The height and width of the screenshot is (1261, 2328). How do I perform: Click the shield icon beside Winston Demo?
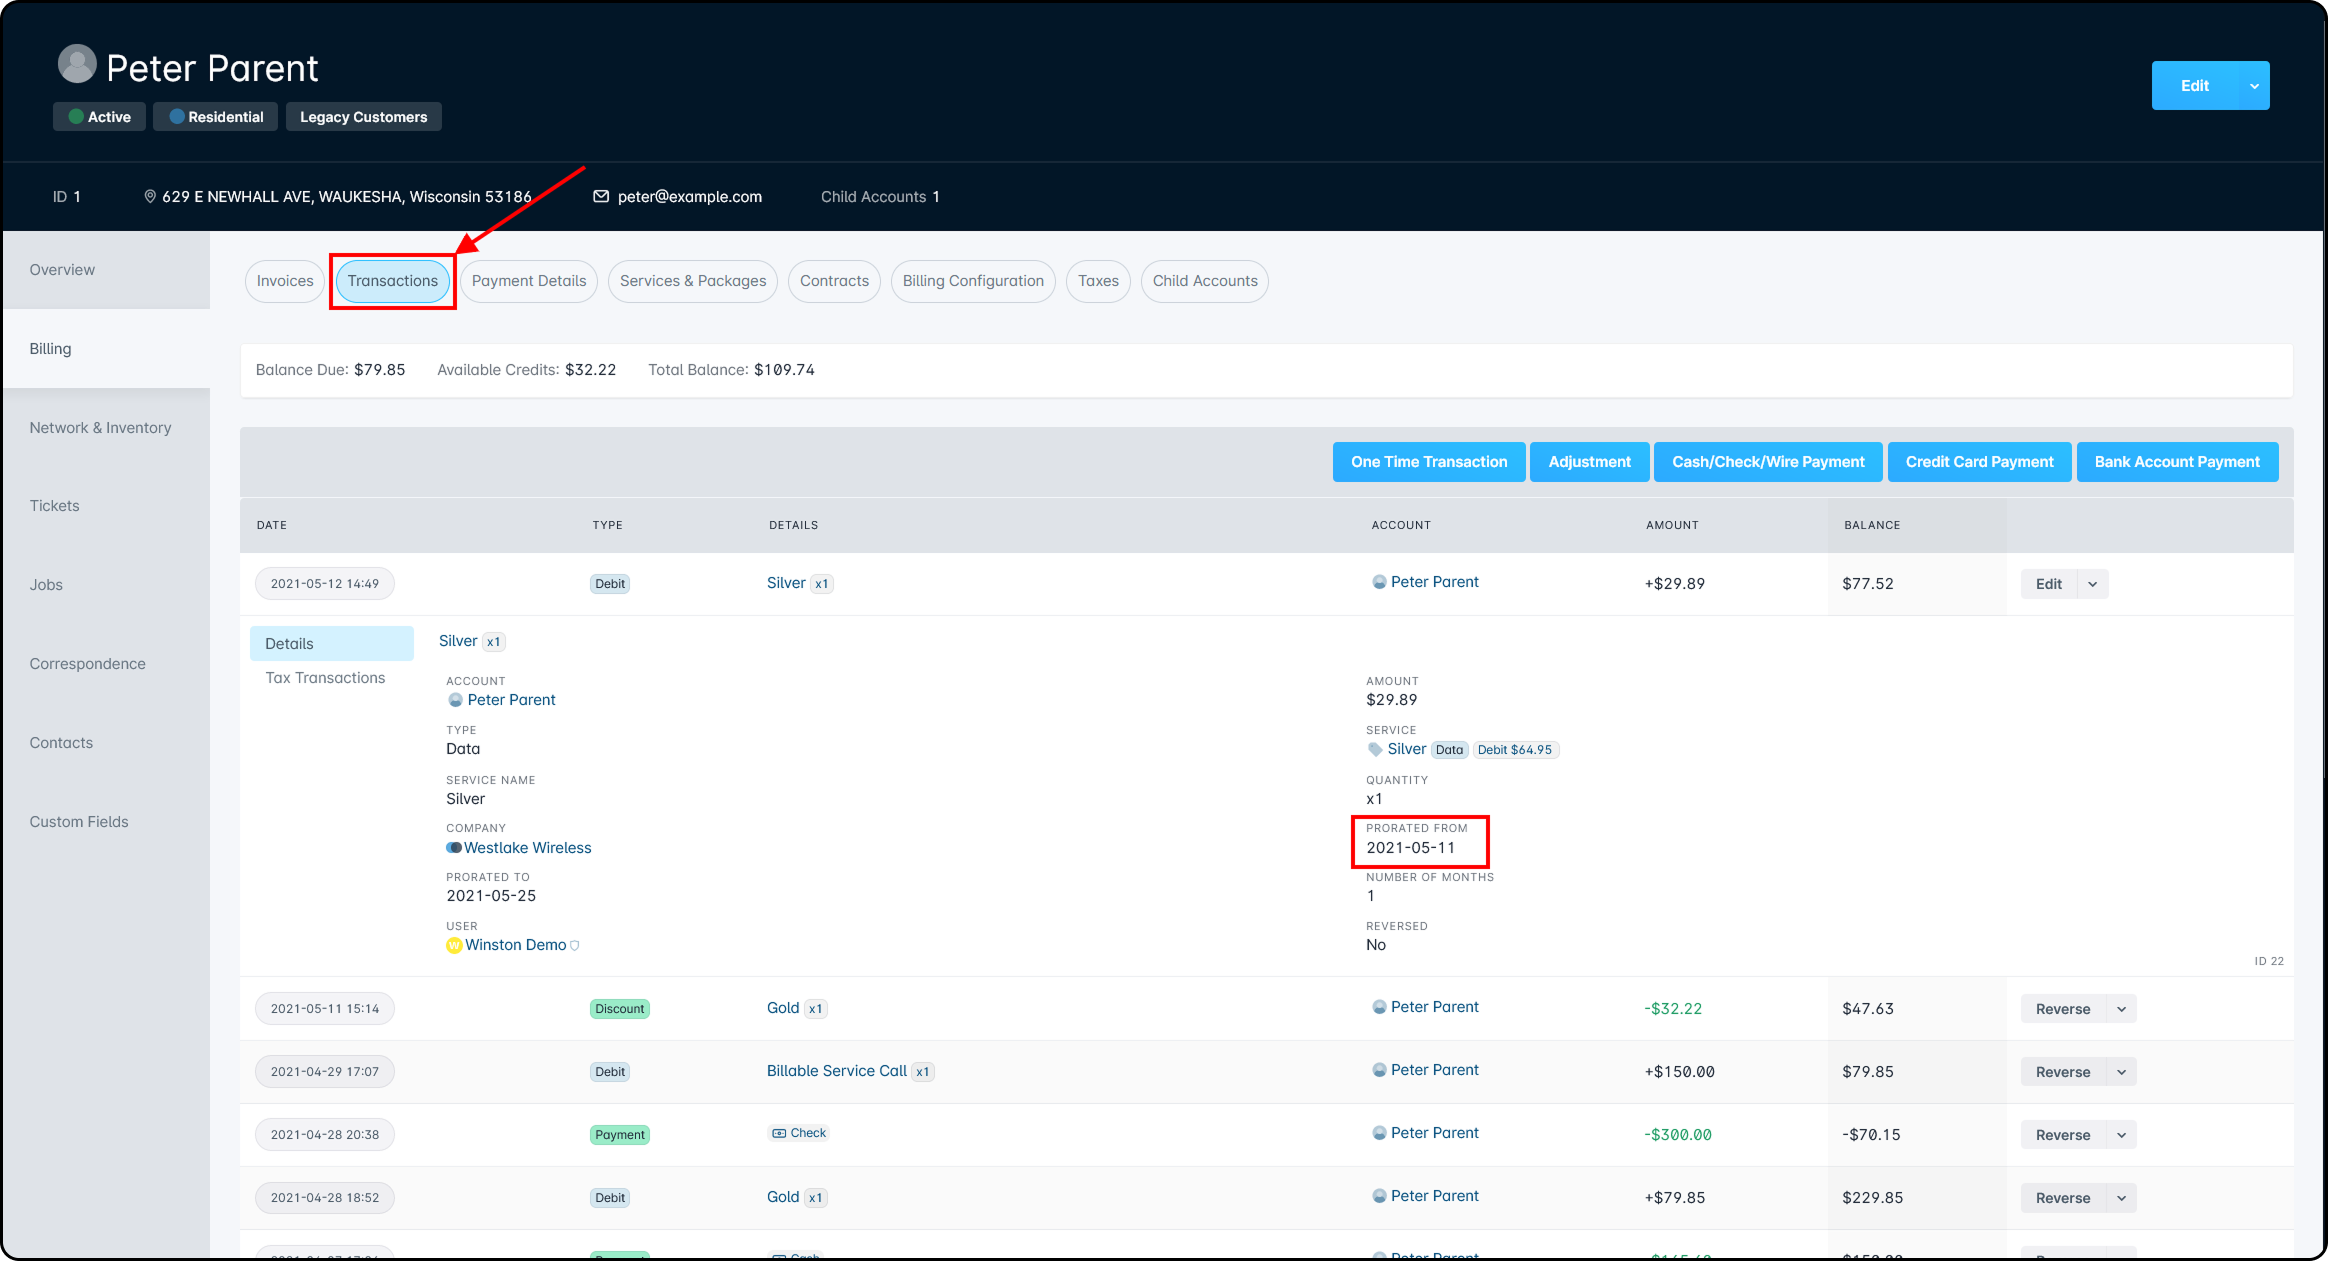tap(575, 945)
